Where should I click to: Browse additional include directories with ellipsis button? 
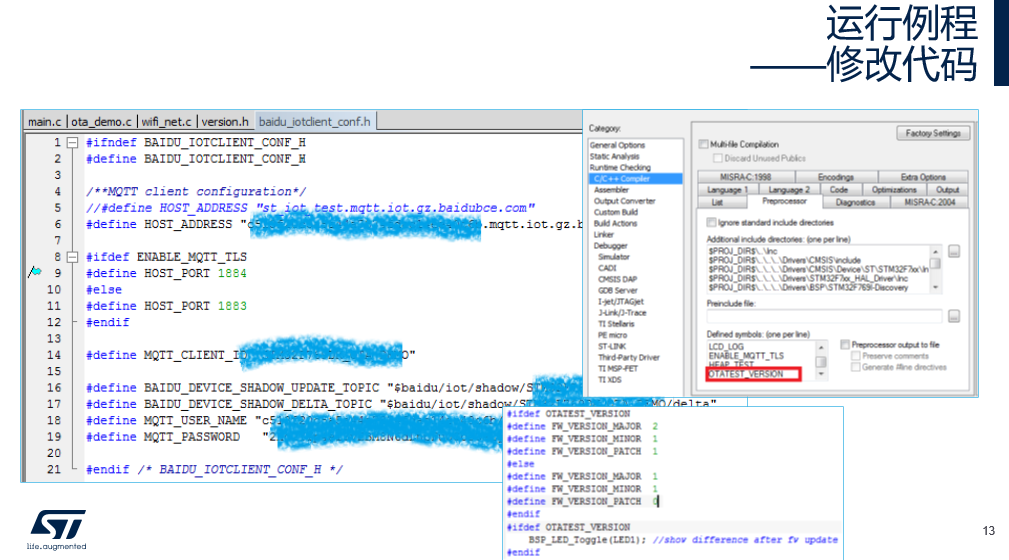point(954,252)
